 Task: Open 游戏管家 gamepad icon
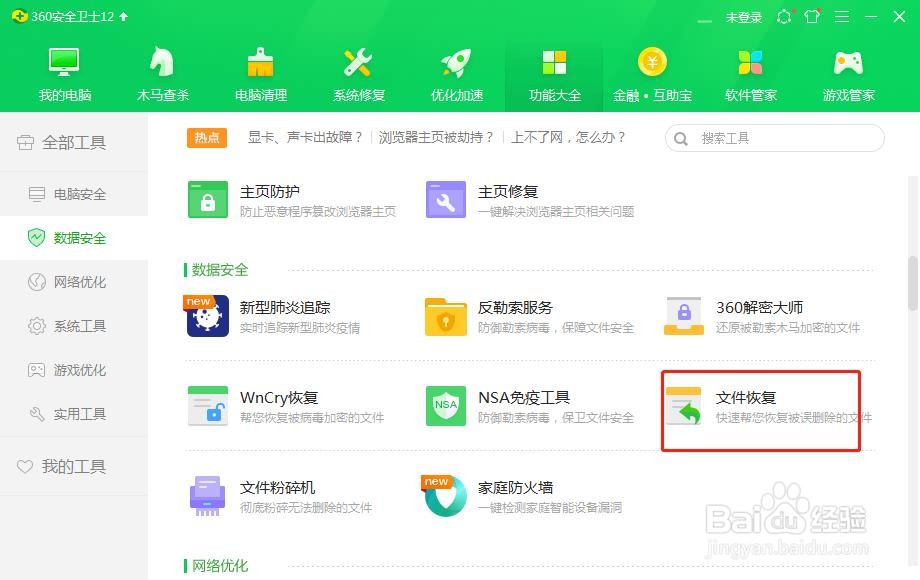pos(848,62)
